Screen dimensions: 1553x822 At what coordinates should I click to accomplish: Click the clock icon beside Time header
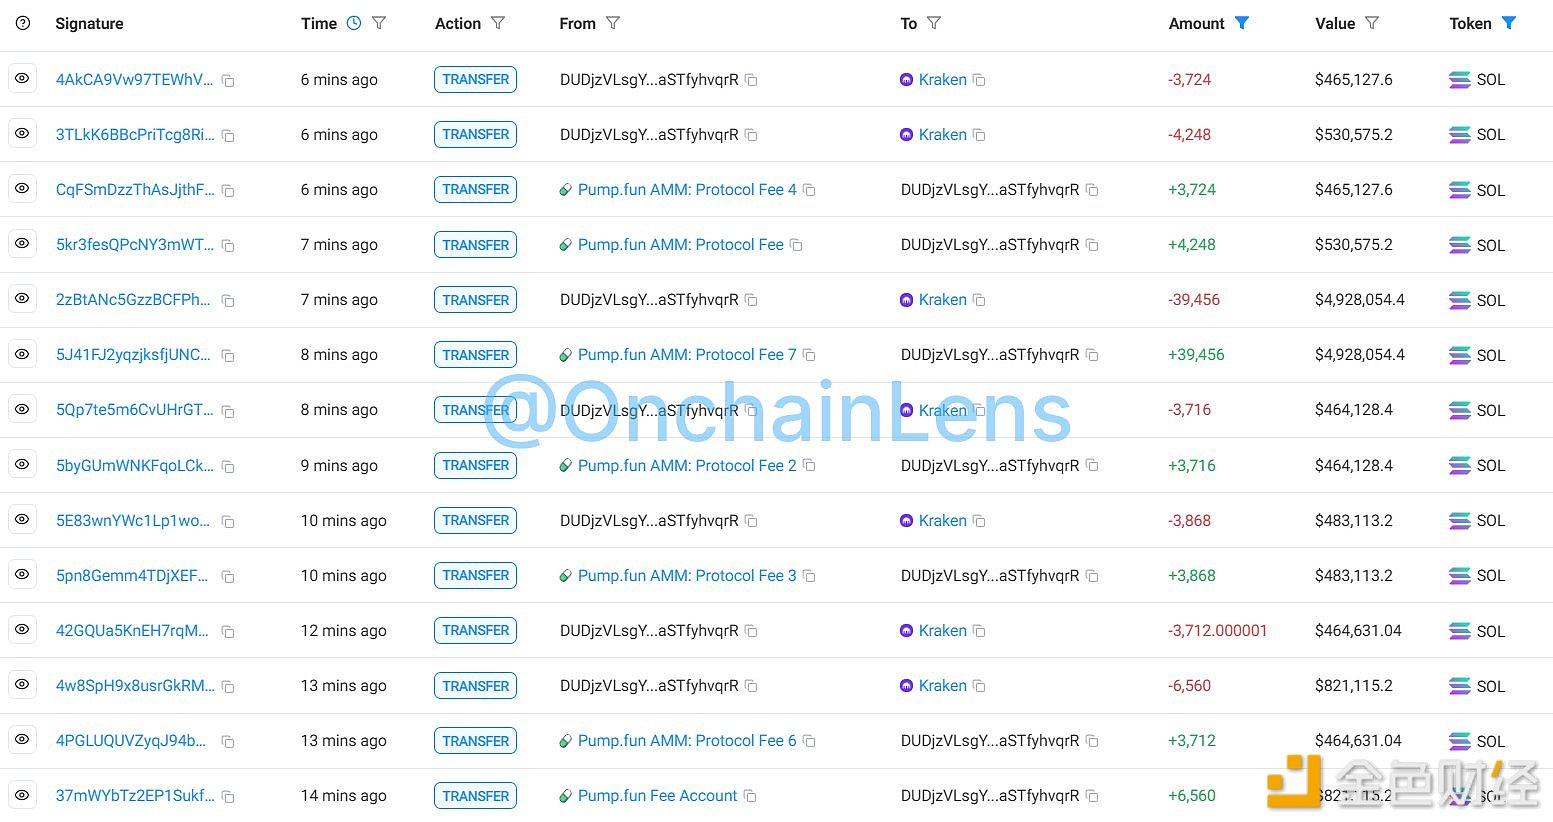[354, 23]
